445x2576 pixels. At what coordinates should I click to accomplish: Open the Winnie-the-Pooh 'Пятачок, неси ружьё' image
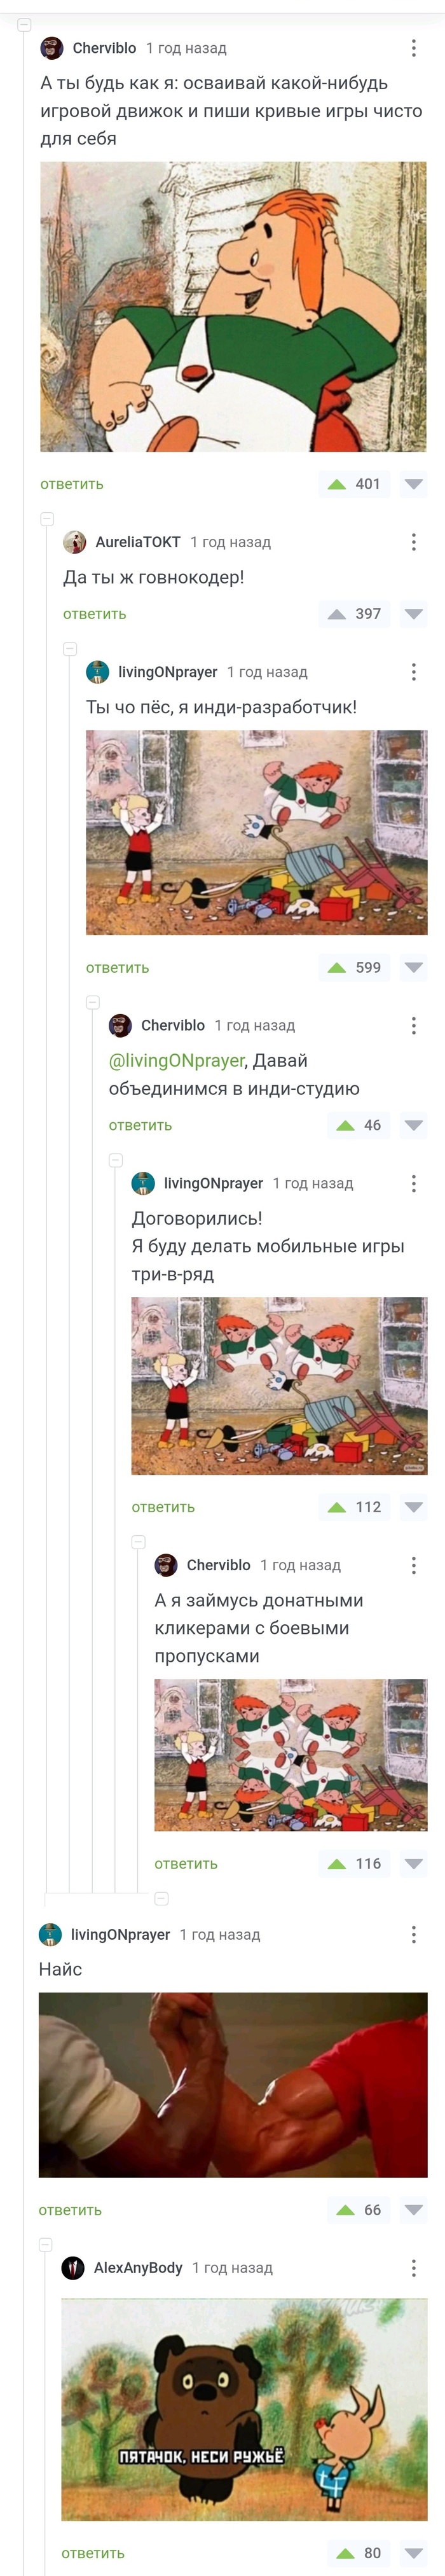coord(244,2410)
